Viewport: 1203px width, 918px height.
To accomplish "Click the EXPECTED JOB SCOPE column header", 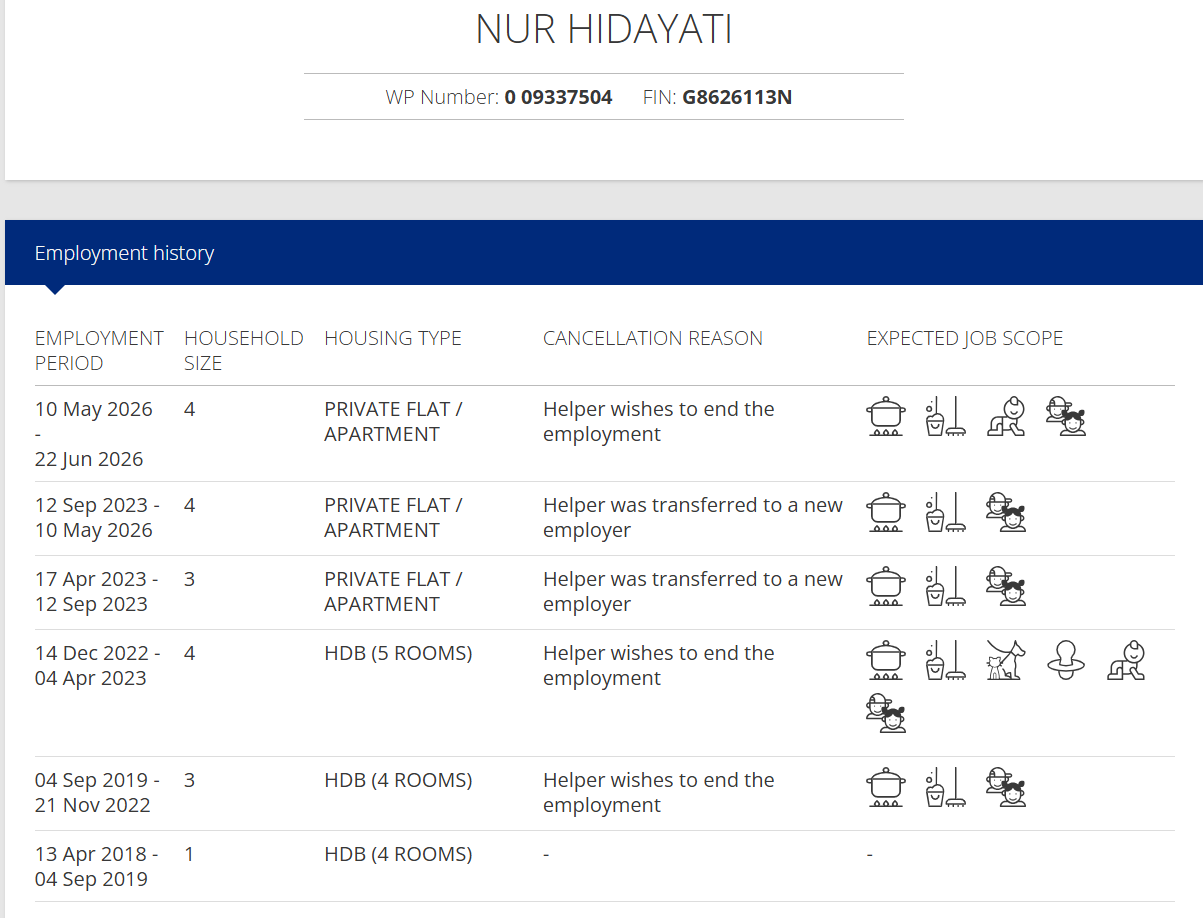I will click(965, 338).
